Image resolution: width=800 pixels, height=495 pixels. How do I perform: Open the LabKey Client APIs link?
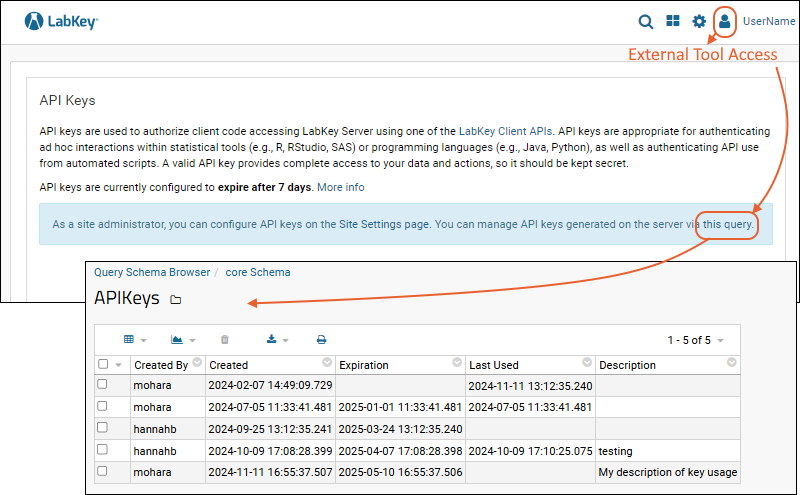[x=505, y=131]
